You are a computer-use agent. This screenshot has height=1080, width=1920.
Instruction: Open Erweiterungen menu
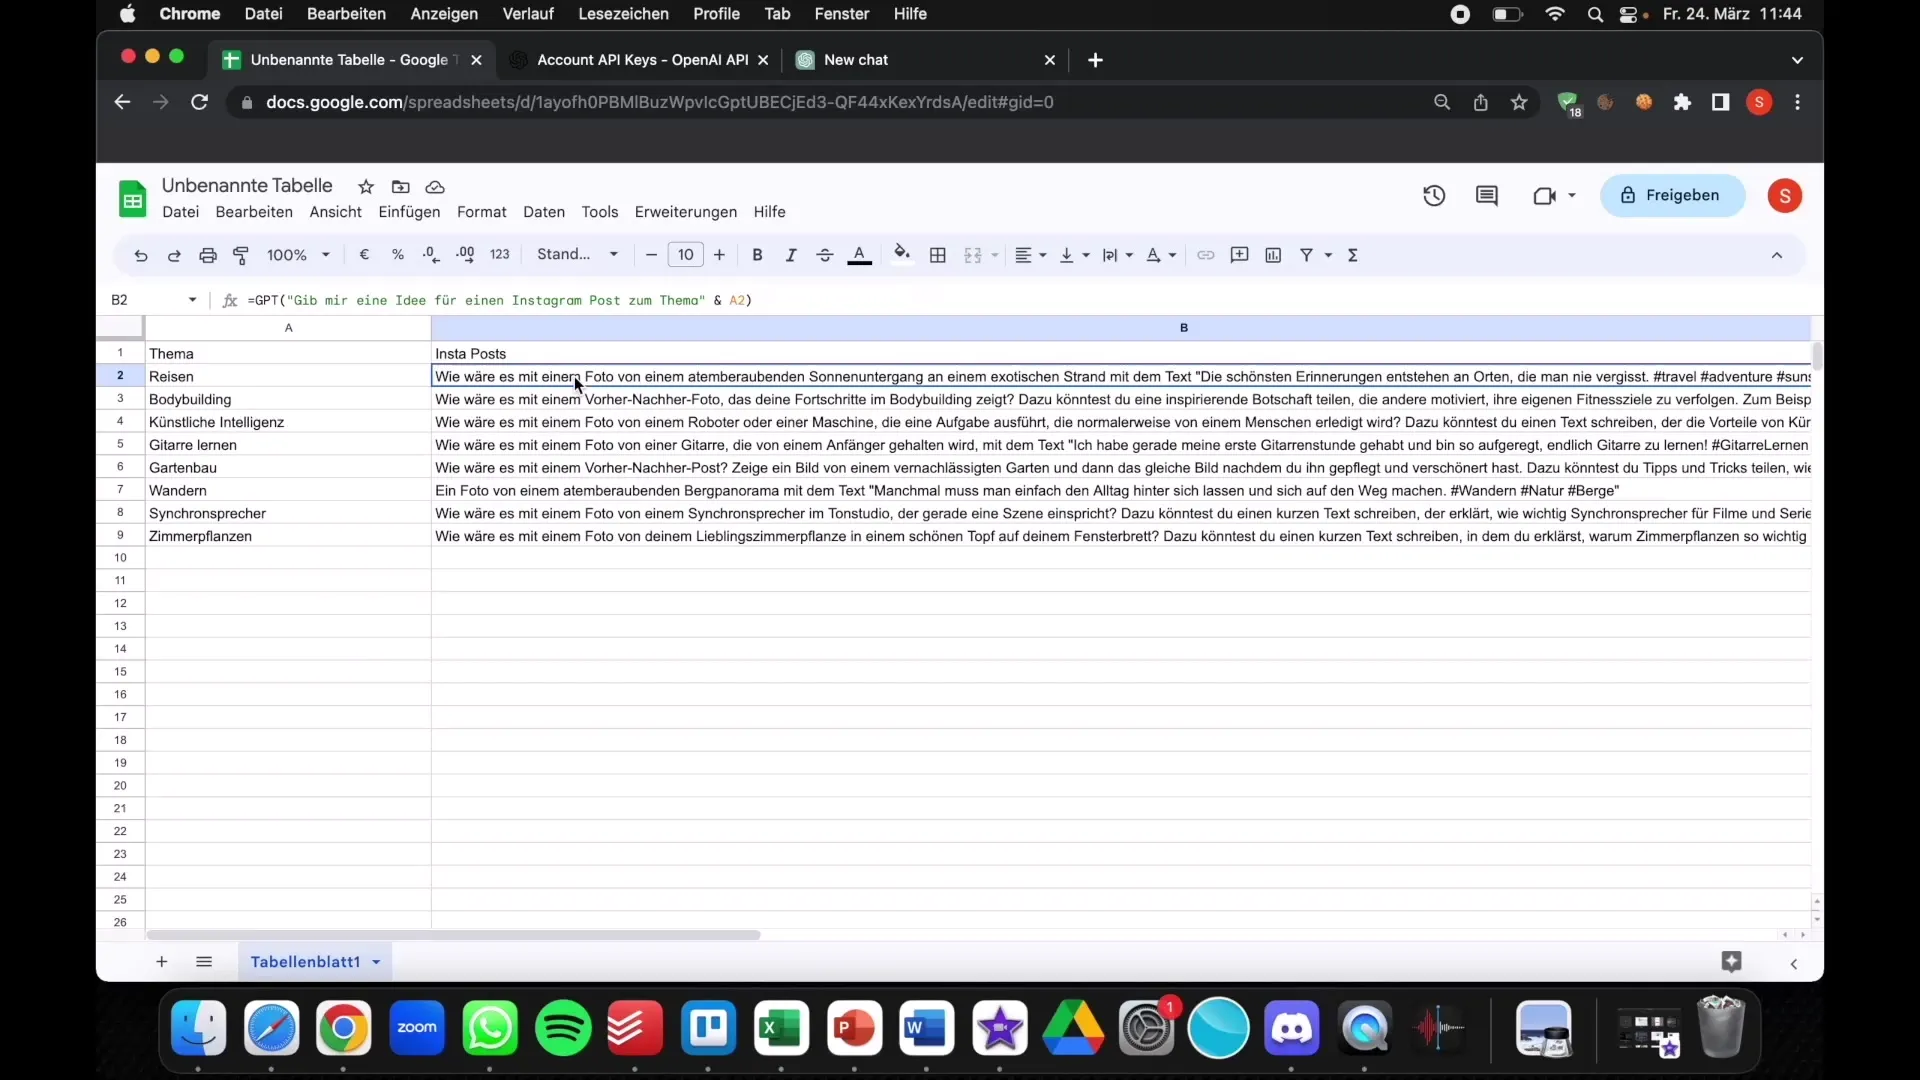point(686,212)
